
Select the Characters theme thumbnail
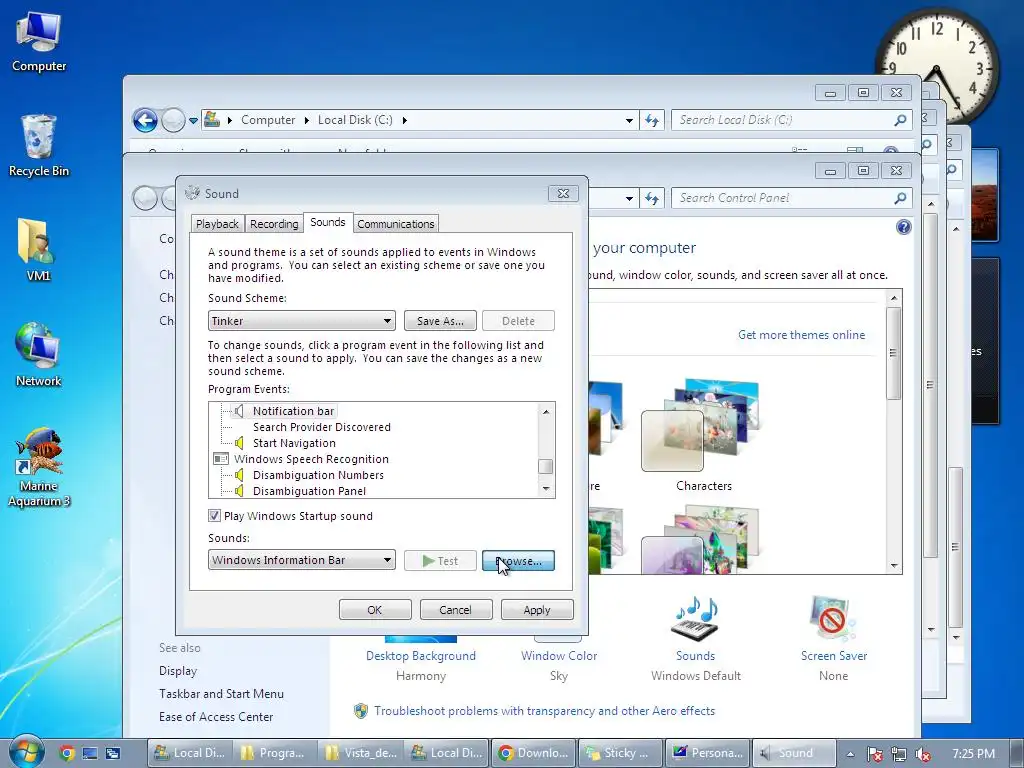[x=703, y=426]
